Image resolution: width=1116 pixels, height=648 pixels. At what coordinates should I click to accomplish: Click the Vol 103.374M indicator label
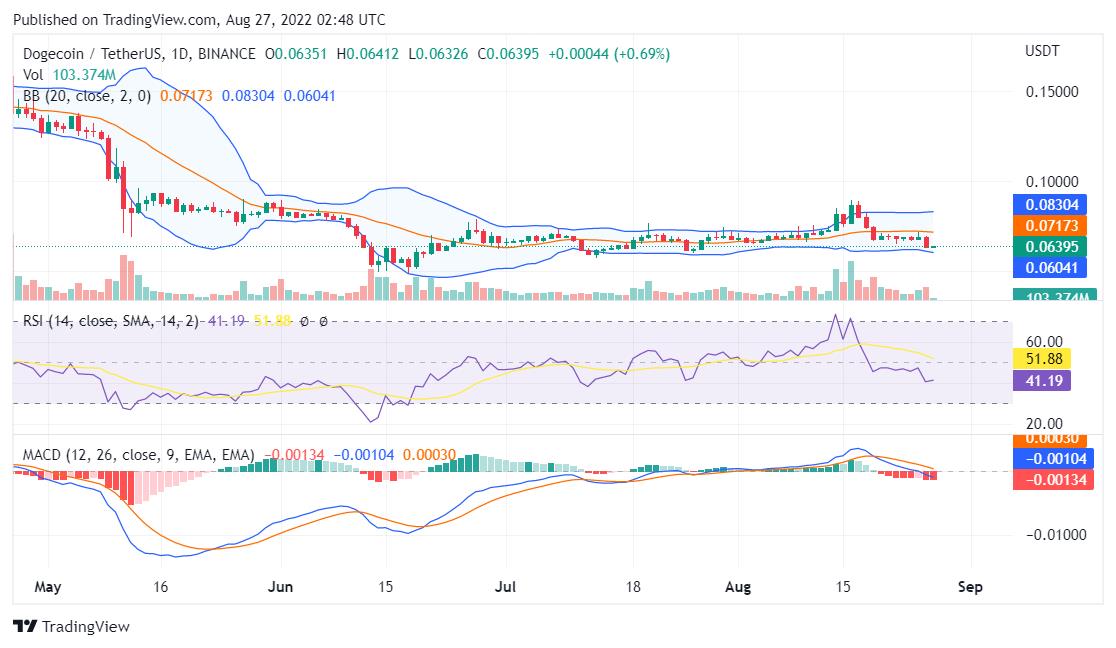(x=69, y=75)
